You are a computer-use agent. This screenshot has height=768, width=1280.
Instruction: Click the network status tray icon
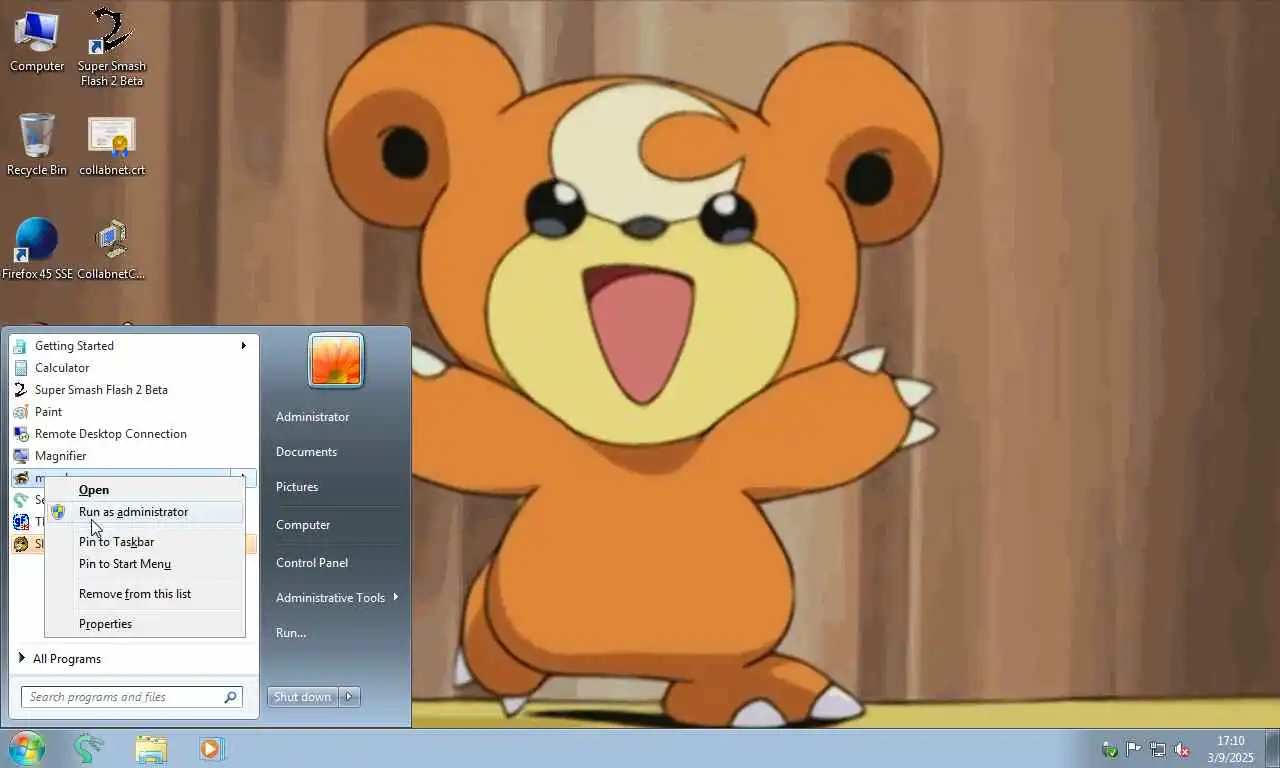tap(1158, 749)
